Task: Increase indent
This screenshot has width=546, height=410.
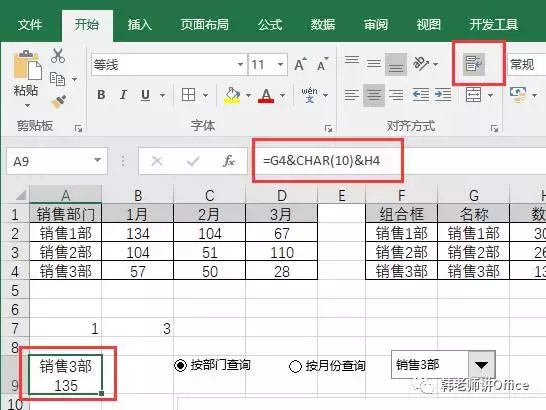Action: pyautogui.click(x=443, y=95)
